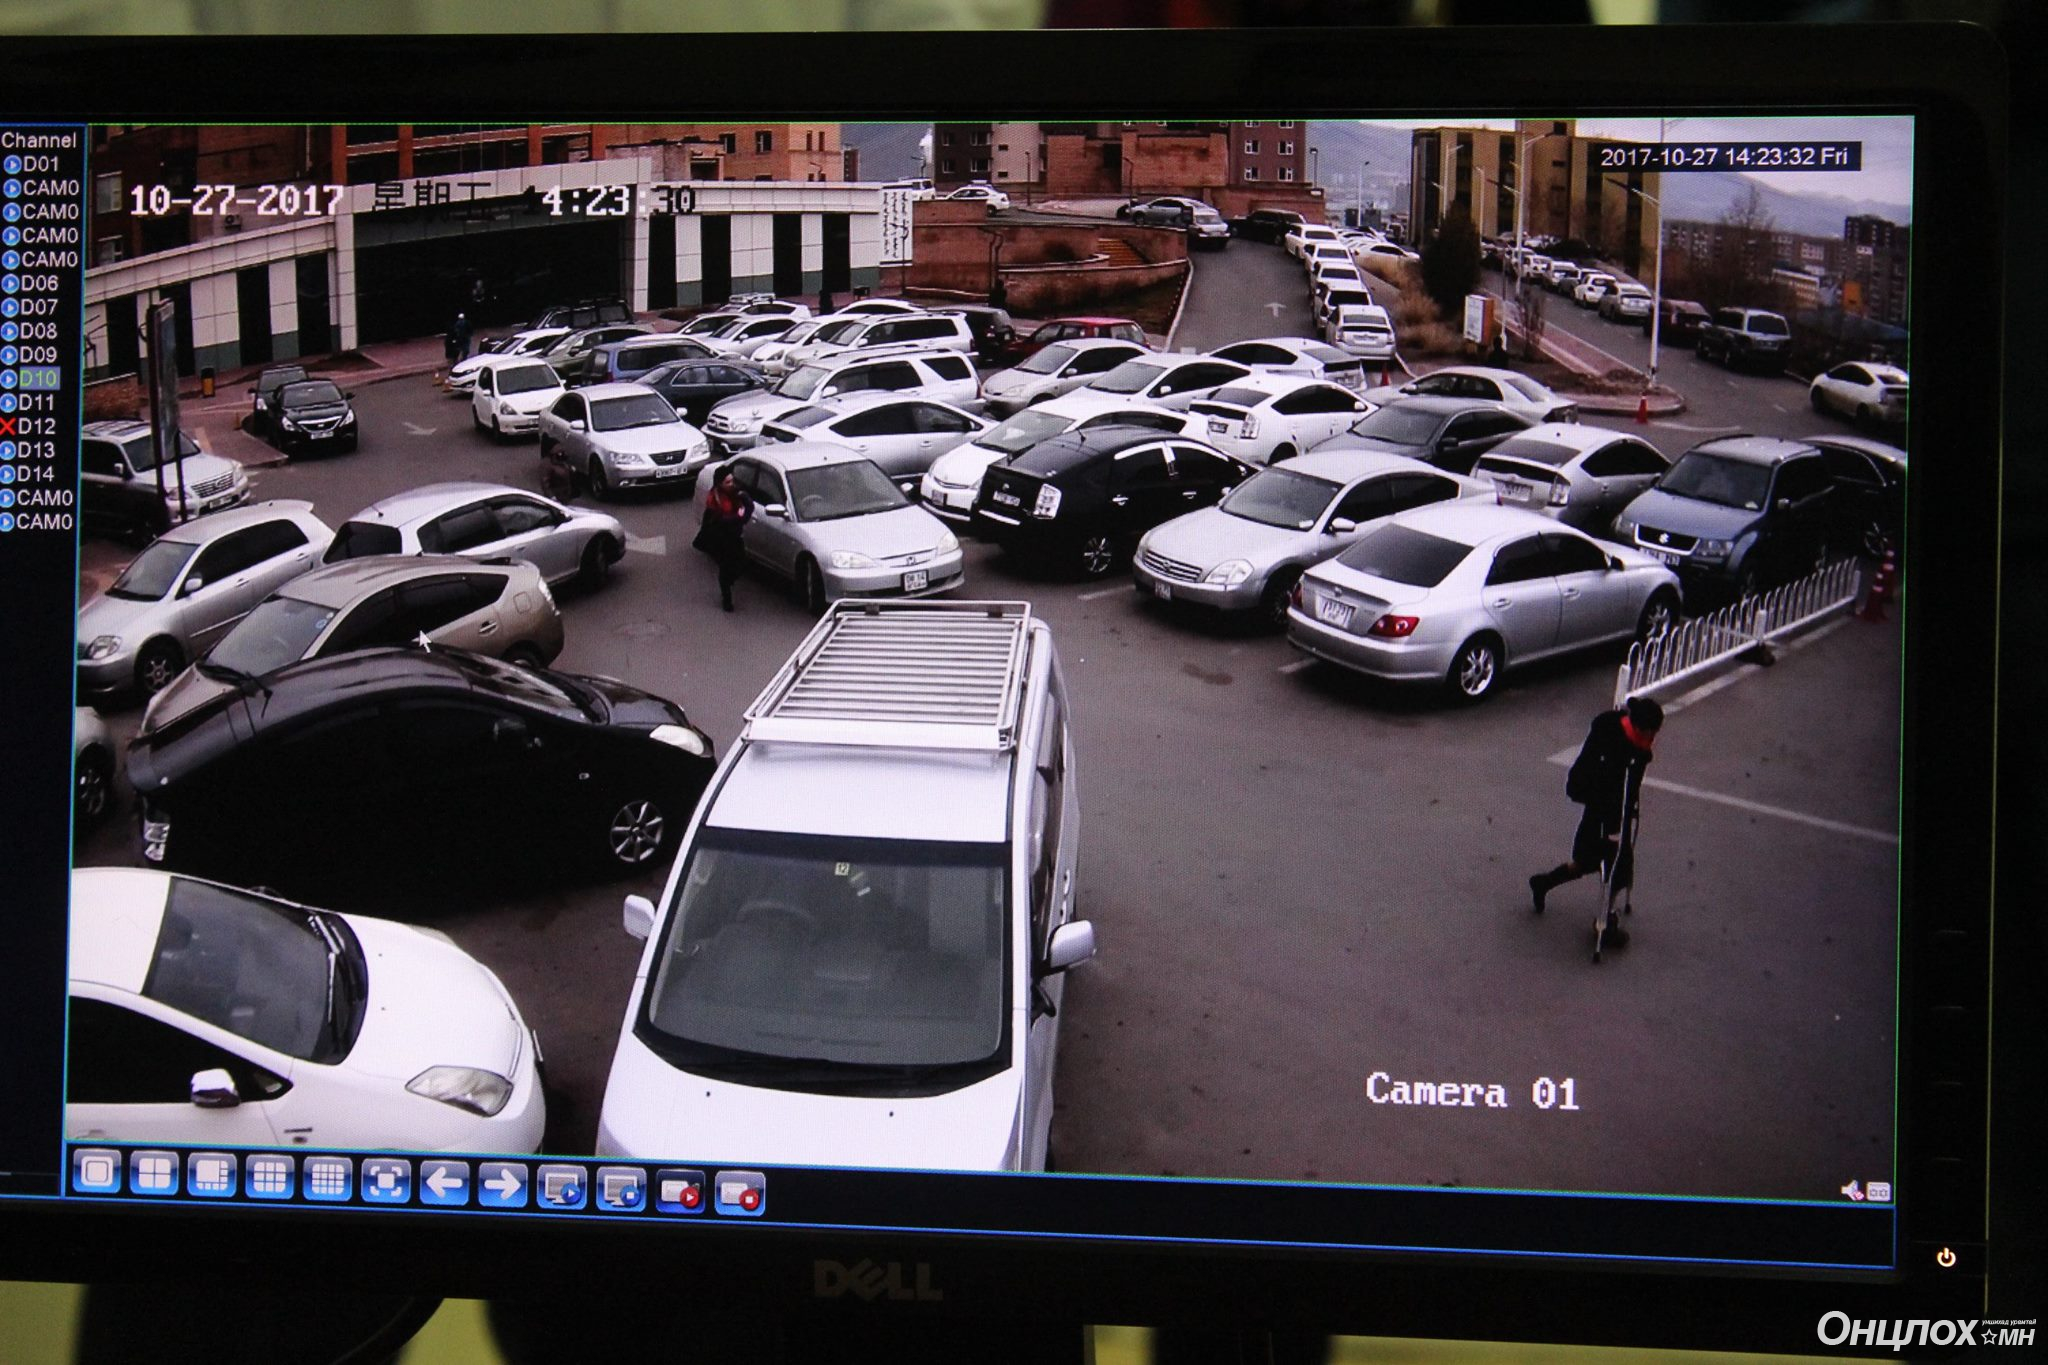
Task: Select highlighted channel D10
Action: point(39,380)
